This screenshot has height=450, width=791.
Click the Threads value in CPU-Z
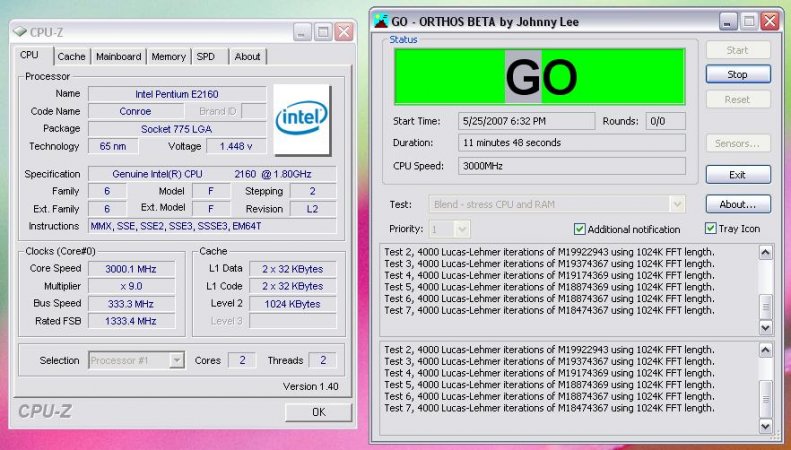323,360
